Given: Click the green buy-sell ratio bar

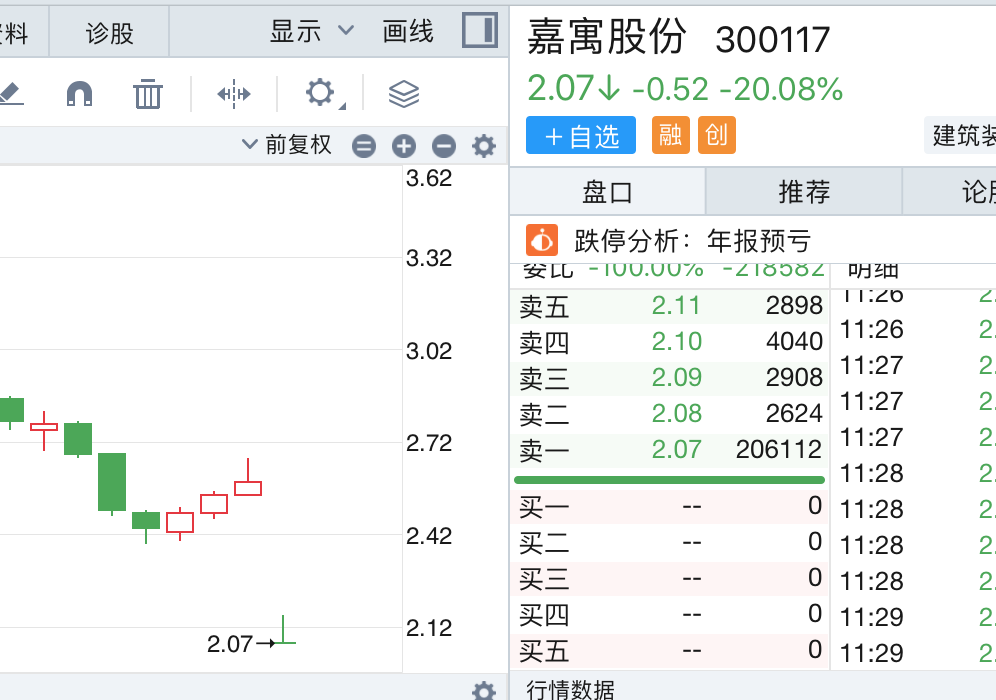Looking at the screenshot, I should [670, 480].
